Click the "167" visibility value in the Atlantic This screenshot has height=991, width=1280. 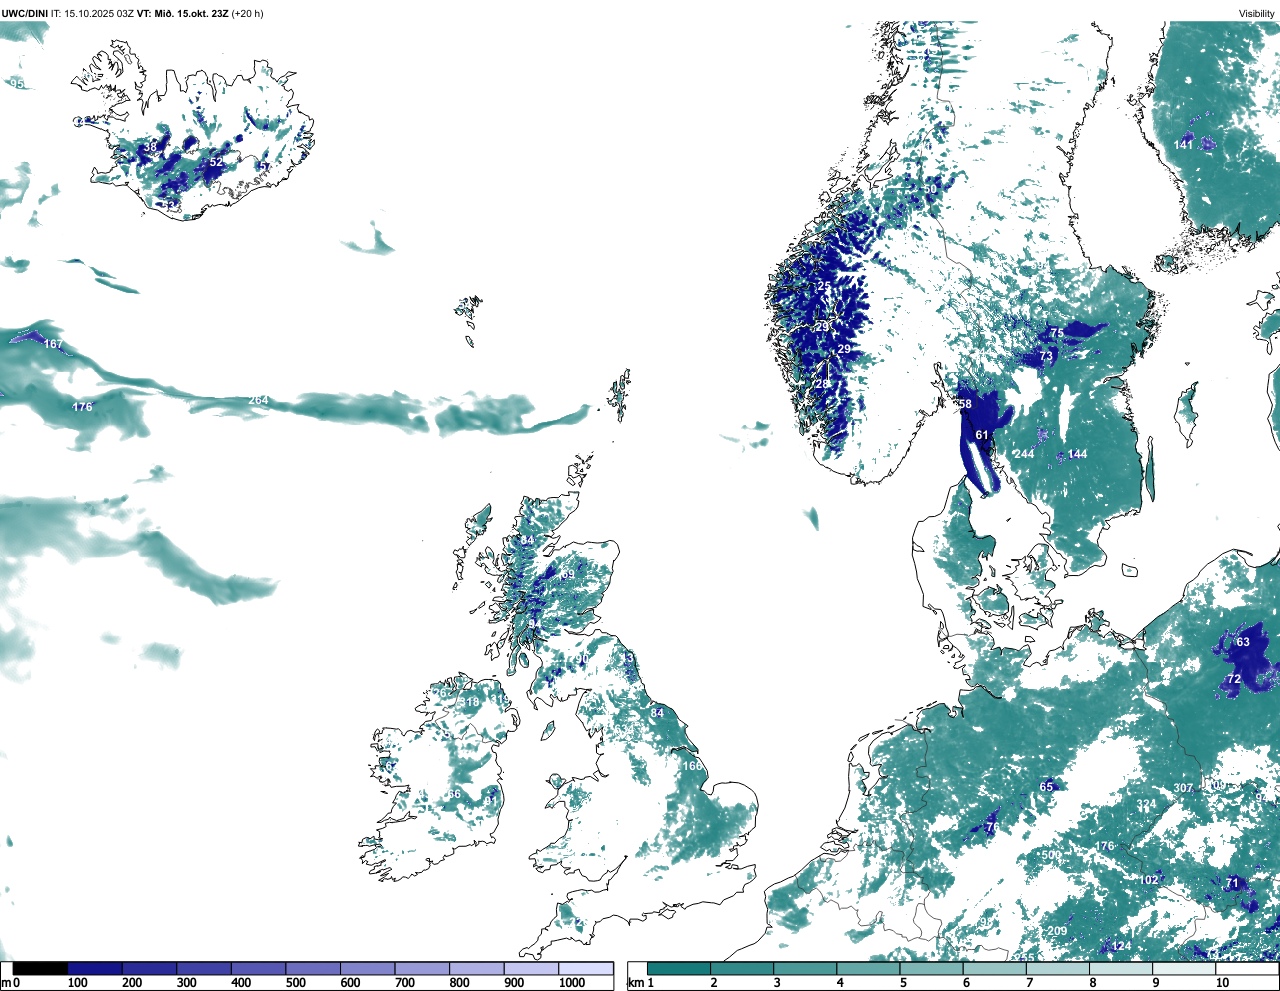click(53, 344)
